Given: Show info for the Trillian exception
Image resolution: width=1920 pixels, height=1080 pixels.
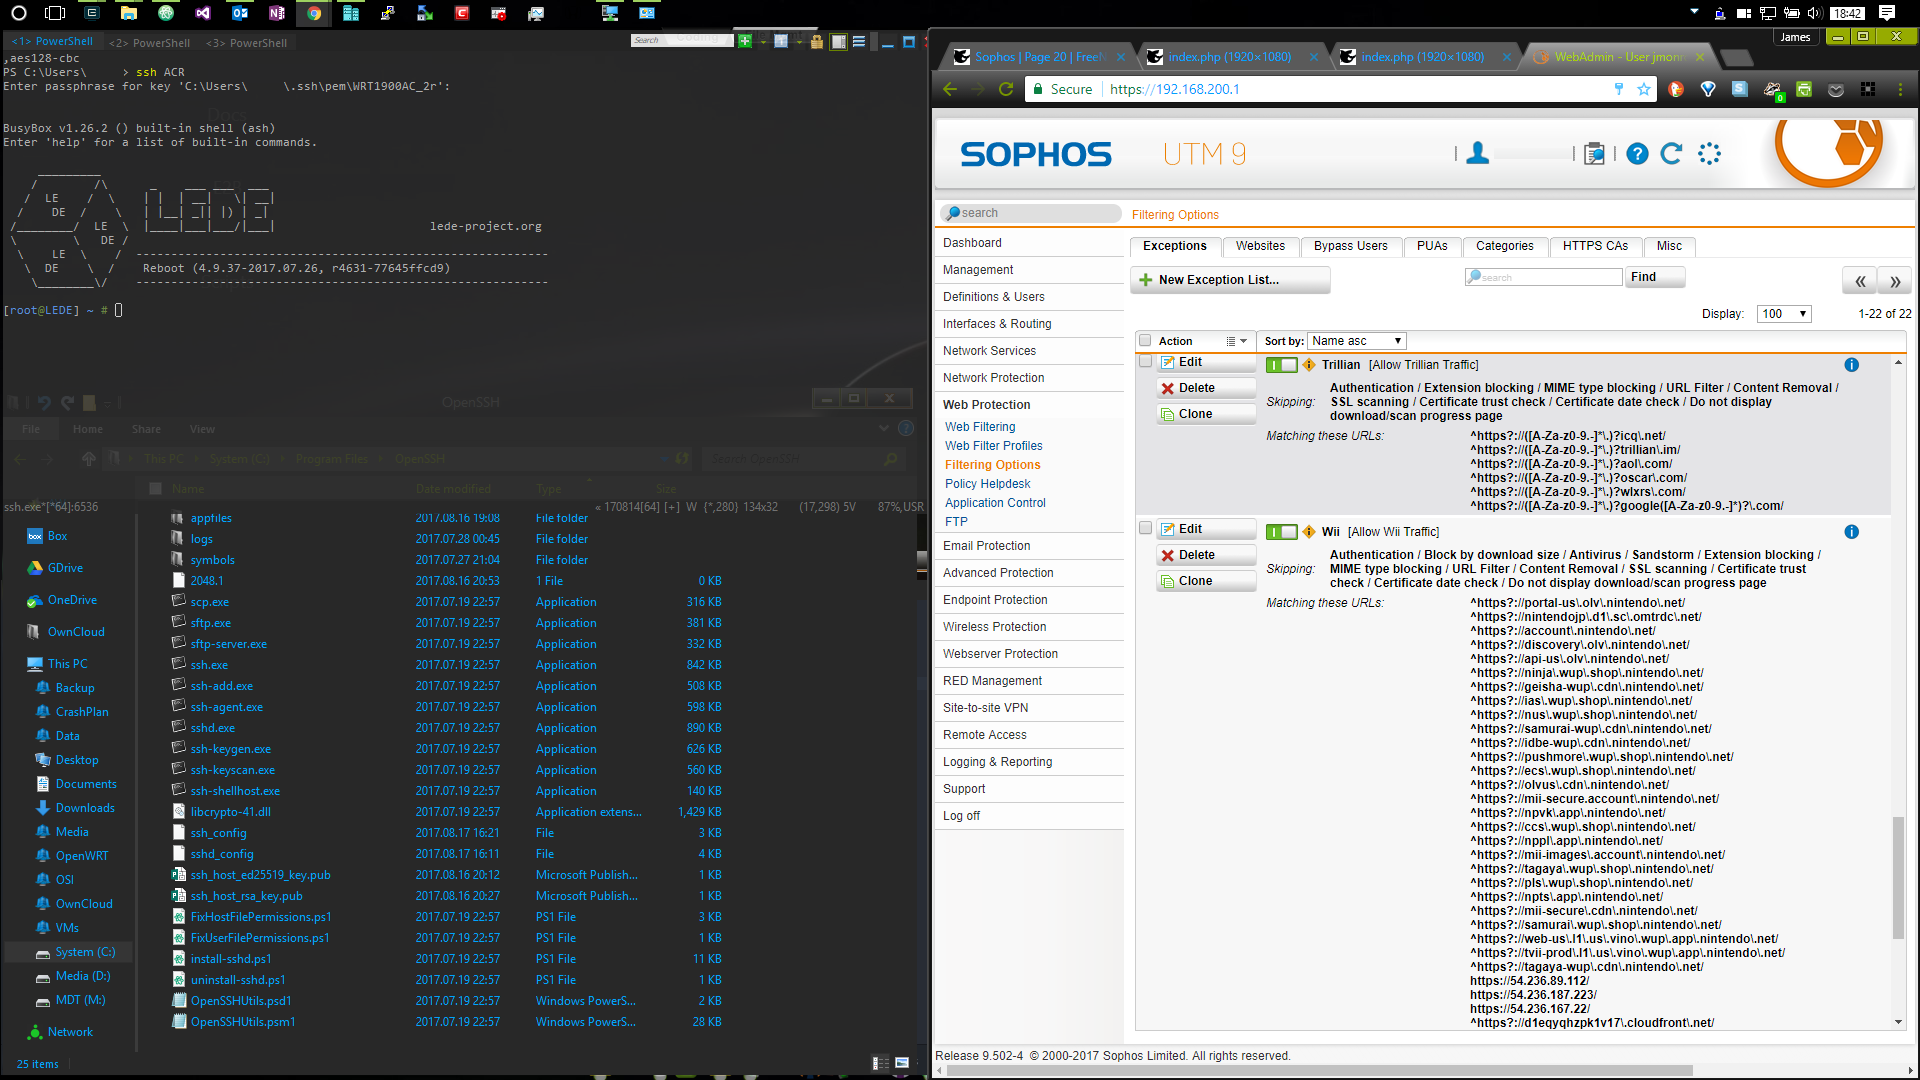Looking at the screenshot, I should 1851,365.
